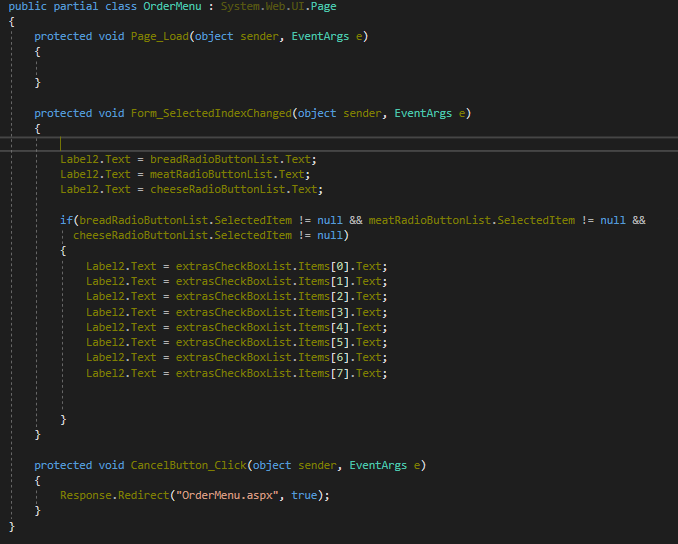Image resolution: width=678 pixels, height=544 pixels.
Task: Click the if keyword of the condition
Action: pos(66,220)
